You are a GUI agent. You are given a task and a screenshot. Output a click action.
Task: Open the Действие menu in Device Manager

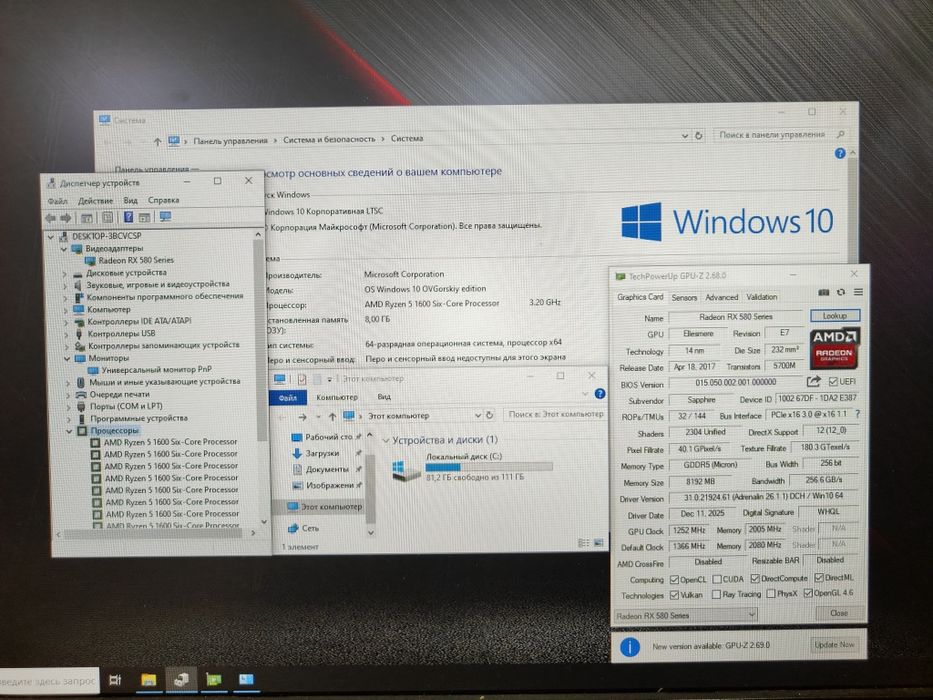95,201
